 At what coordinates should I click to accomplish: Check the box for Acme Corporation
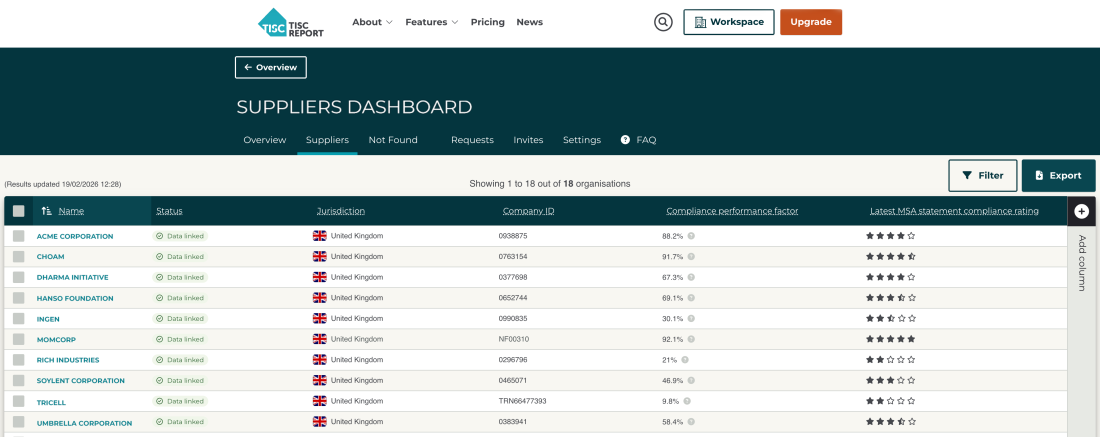19,236
